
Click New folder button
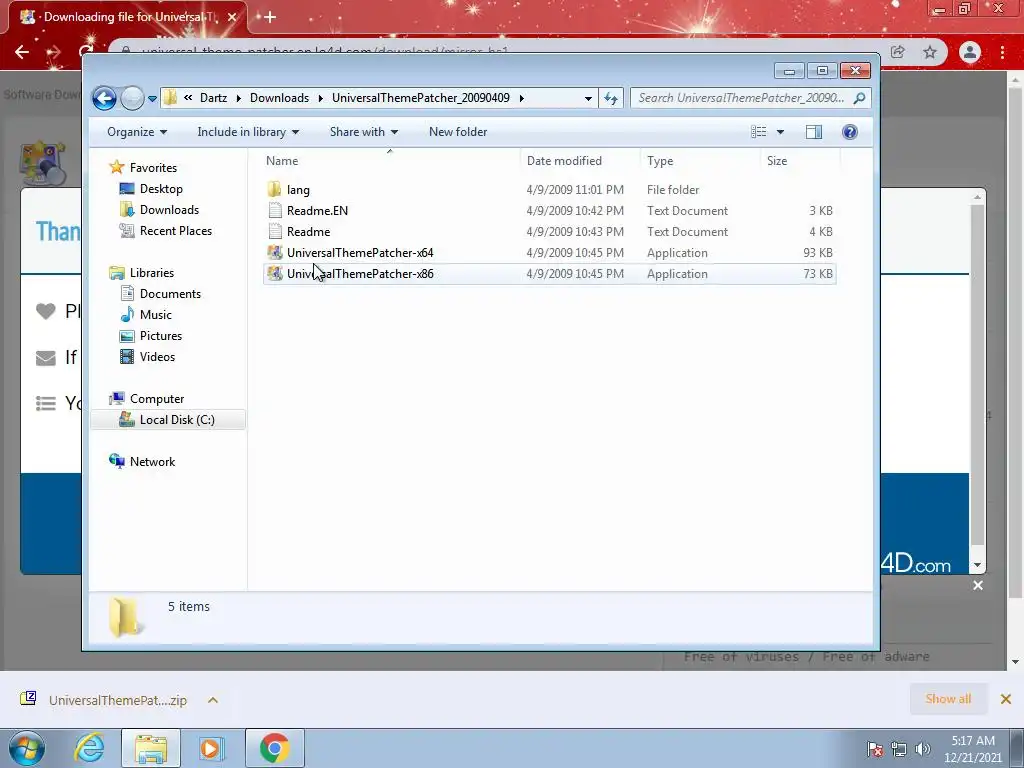(x=458, y=132)
